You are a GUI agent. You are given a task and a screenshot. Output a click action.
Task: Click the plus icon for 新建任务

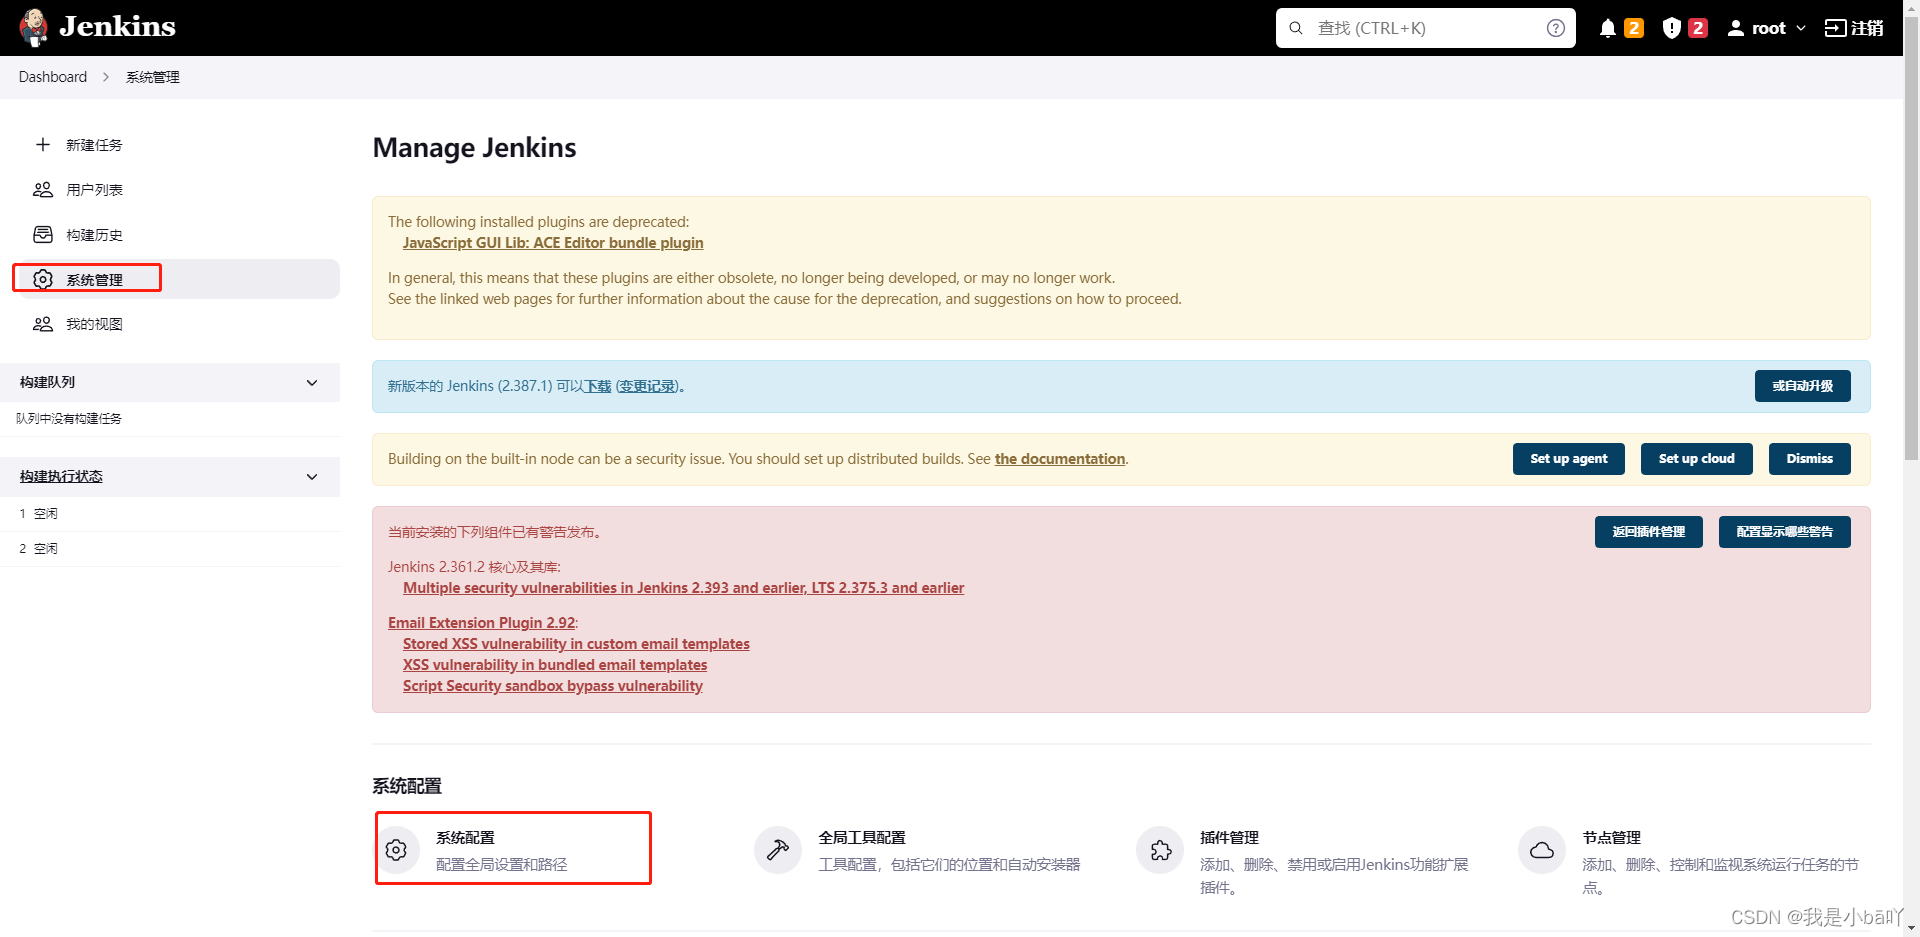coord(43,145)
